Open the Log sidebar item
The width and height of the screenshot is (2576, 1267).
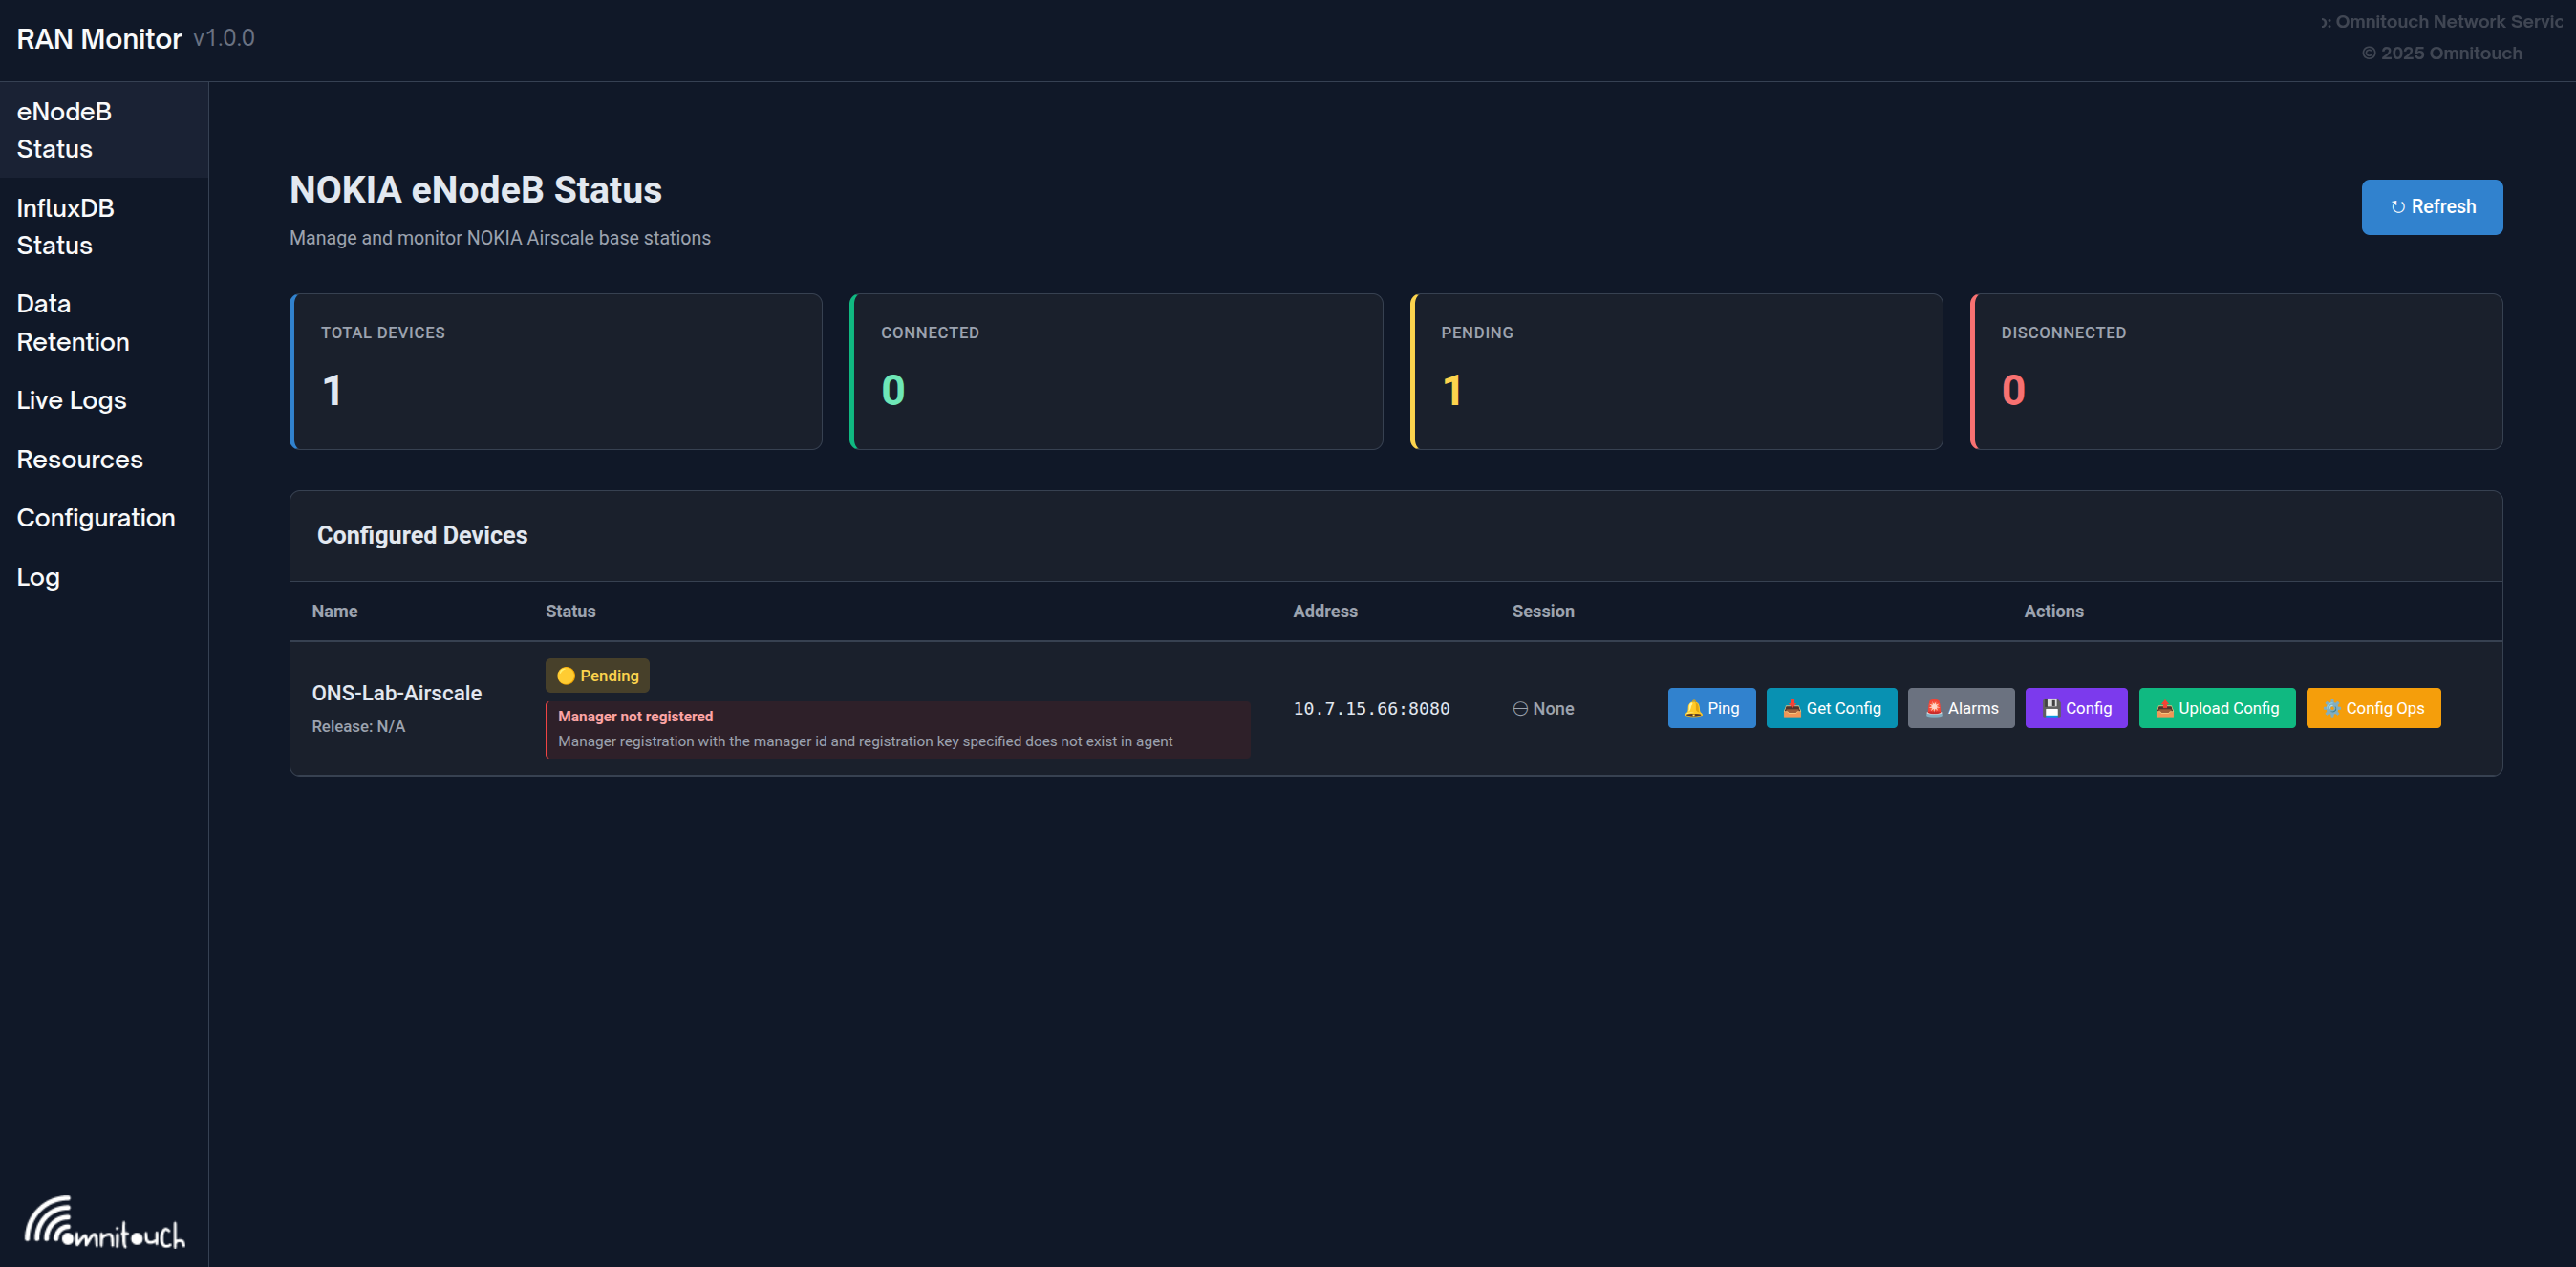click(104, 577)
